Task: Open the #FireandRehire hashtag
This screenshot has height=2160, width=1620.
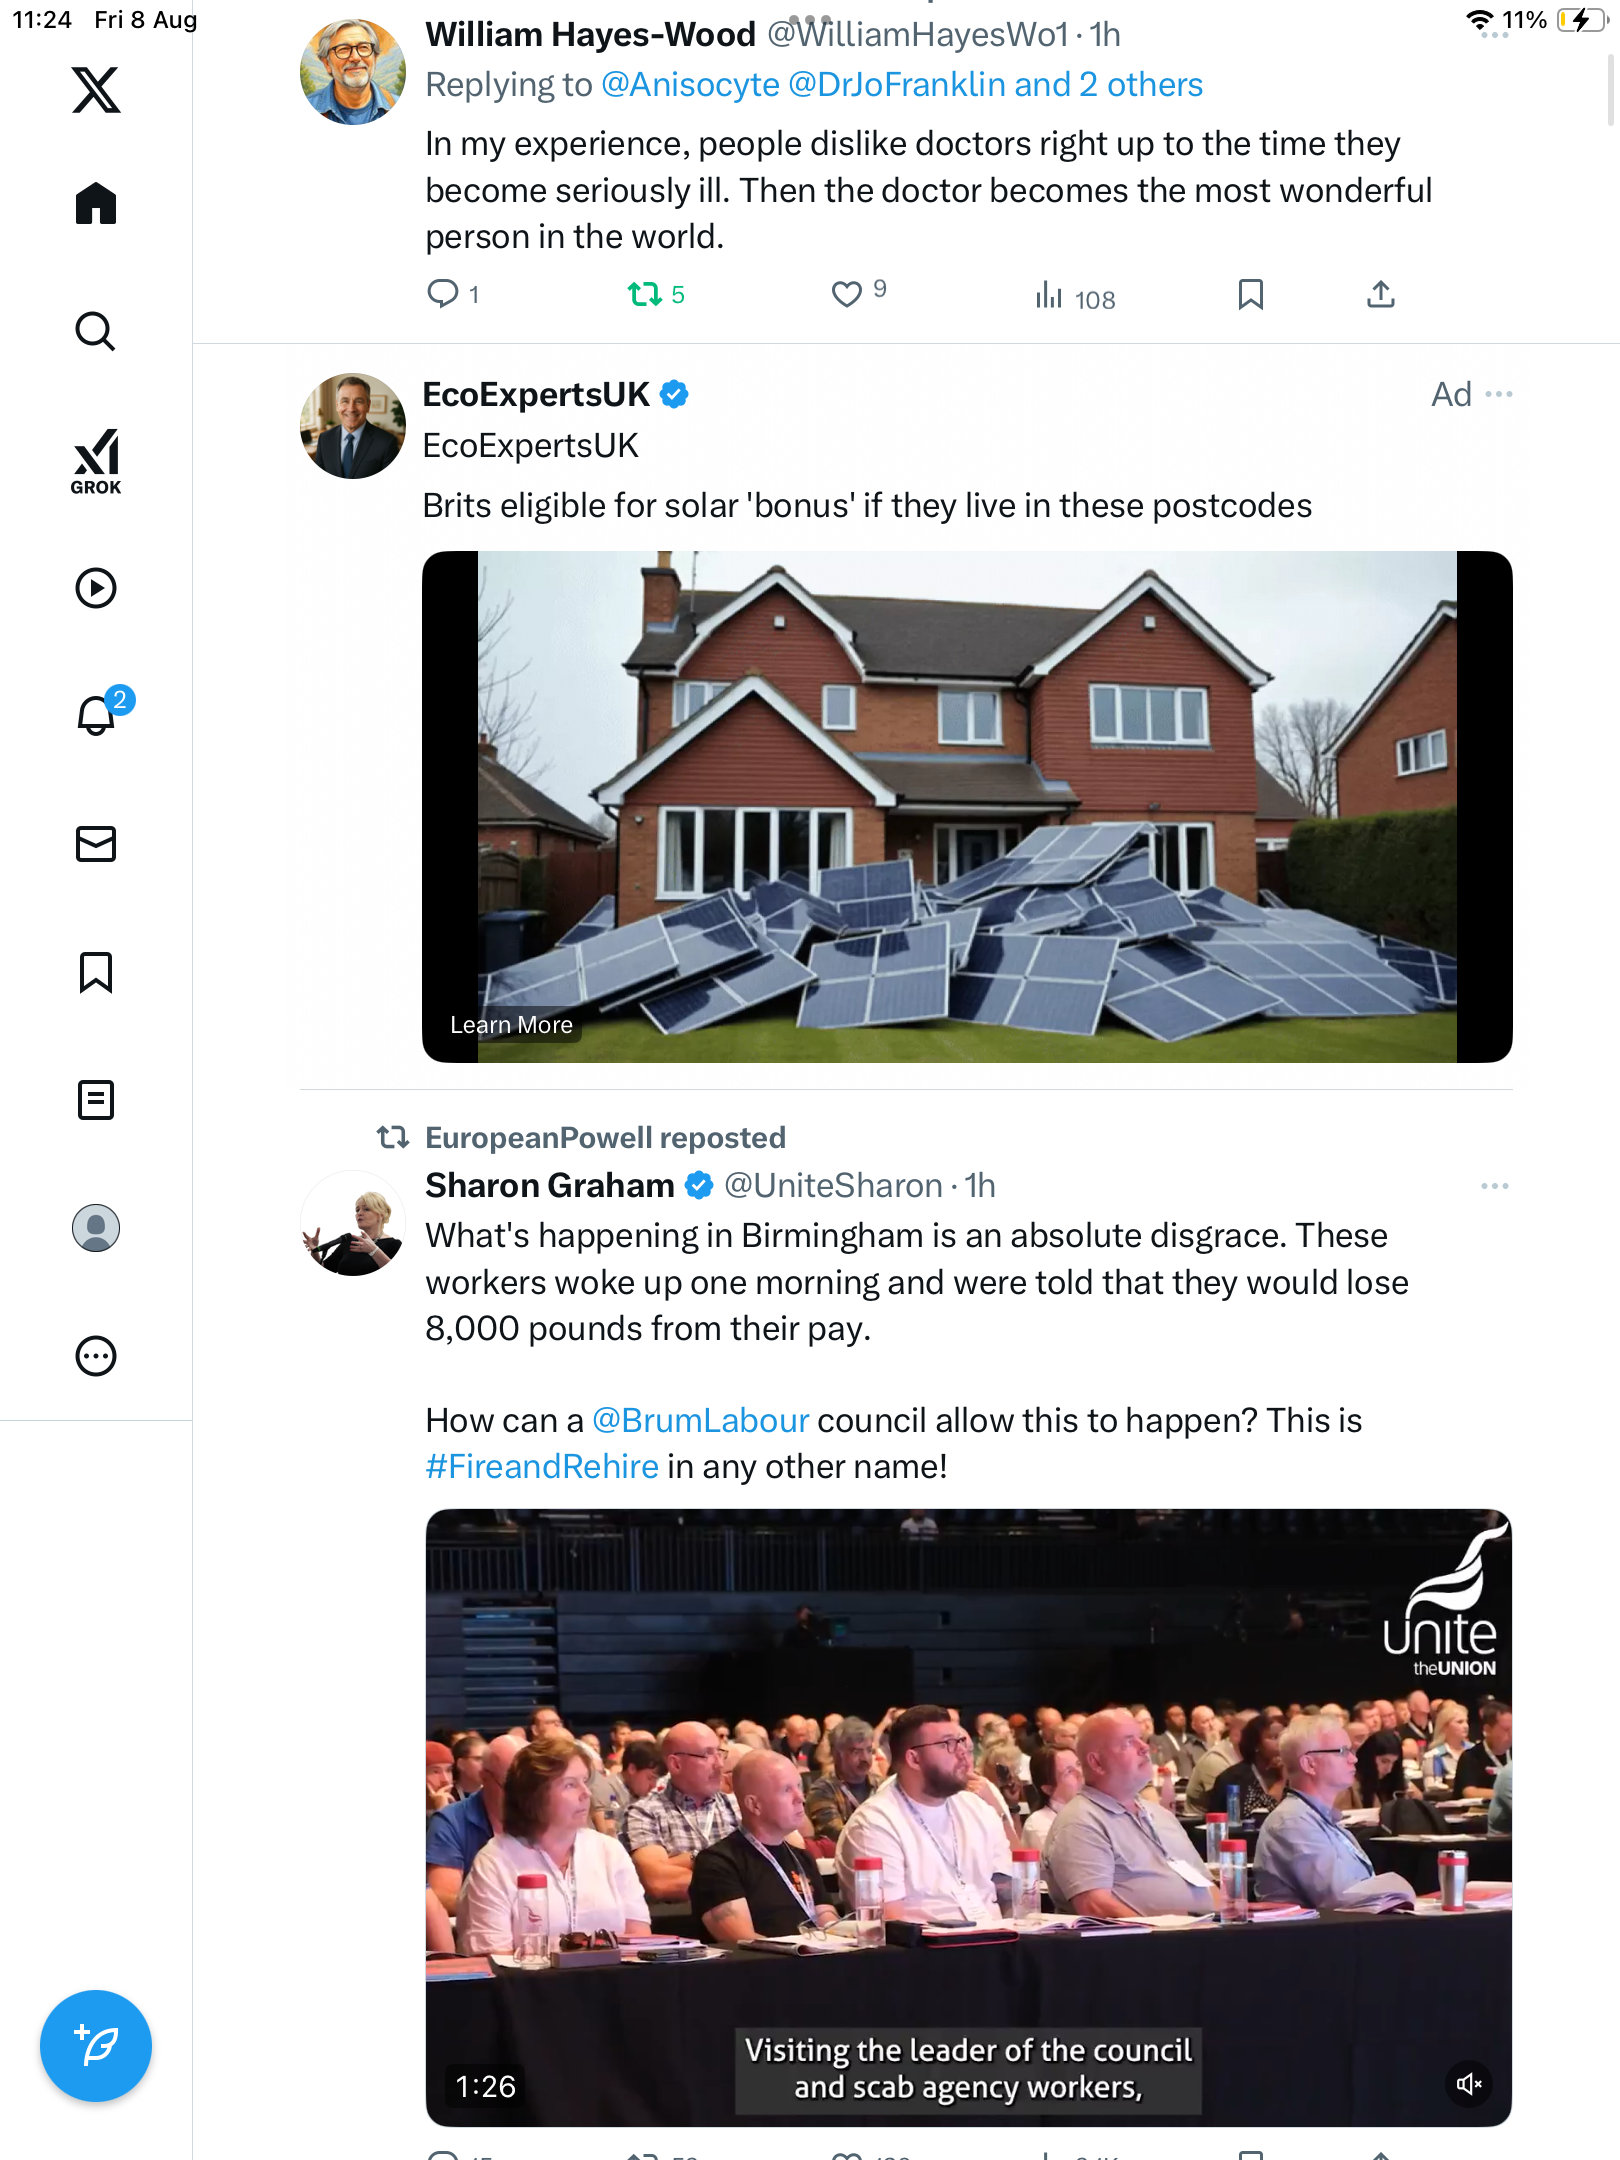Action: [542, 1467]
